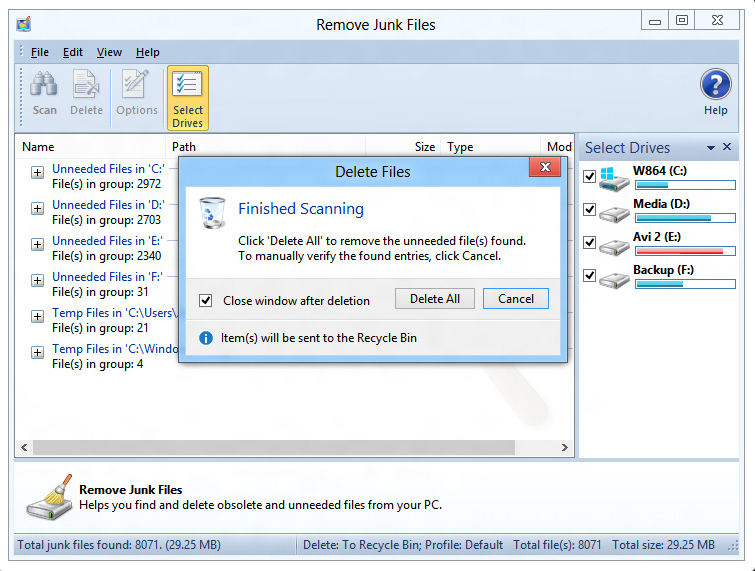Viewport: 755px width, 571px height.
Task: Click 'Total file(s): 8071' in status bar
Action: point(557,545)
